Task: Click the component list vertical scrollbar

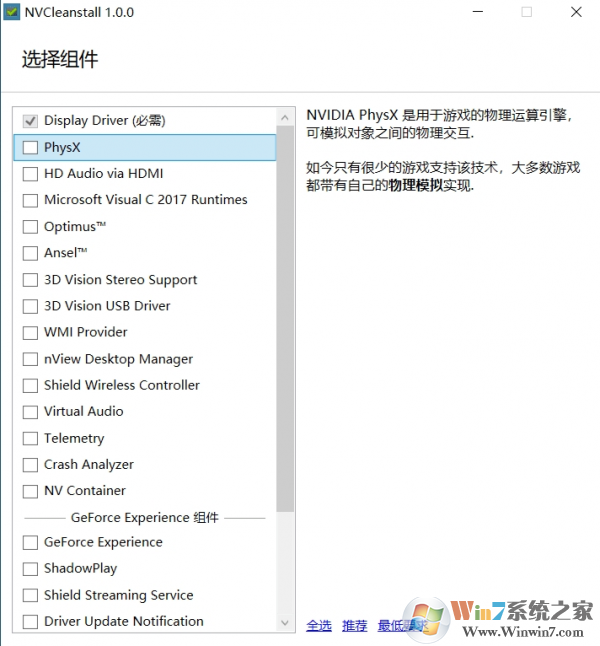Action: 285,320
